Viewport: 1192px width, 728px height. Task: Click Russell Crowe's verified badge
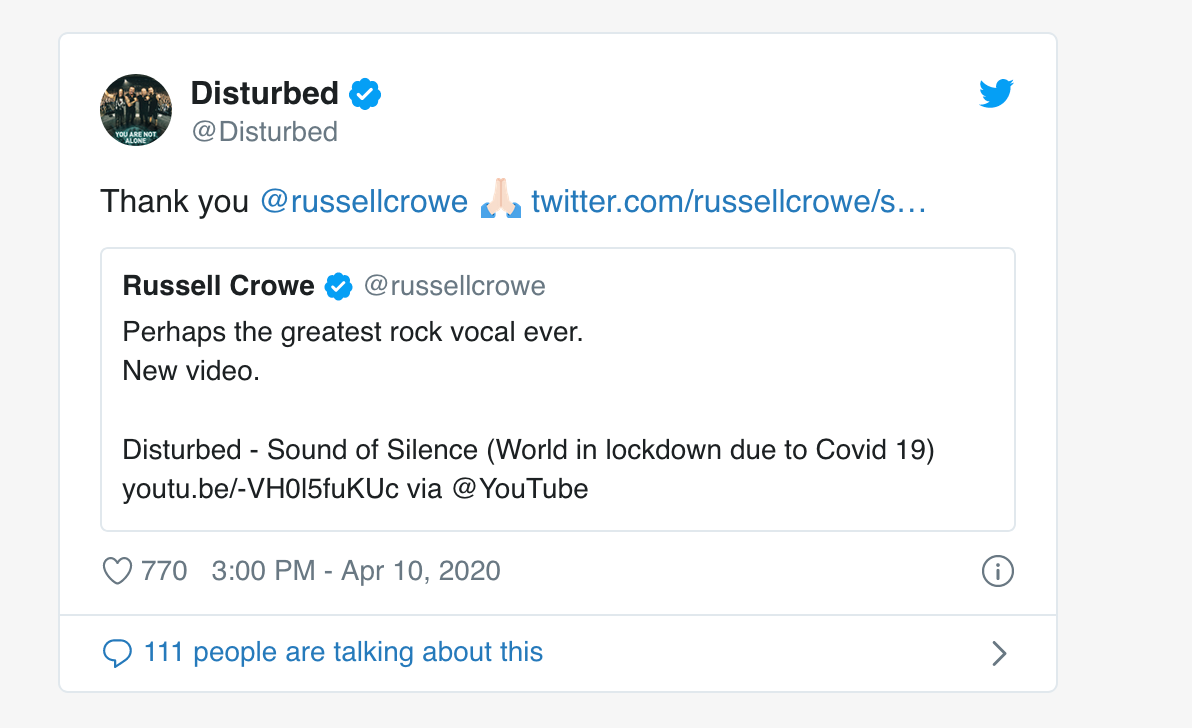(338, 286)
